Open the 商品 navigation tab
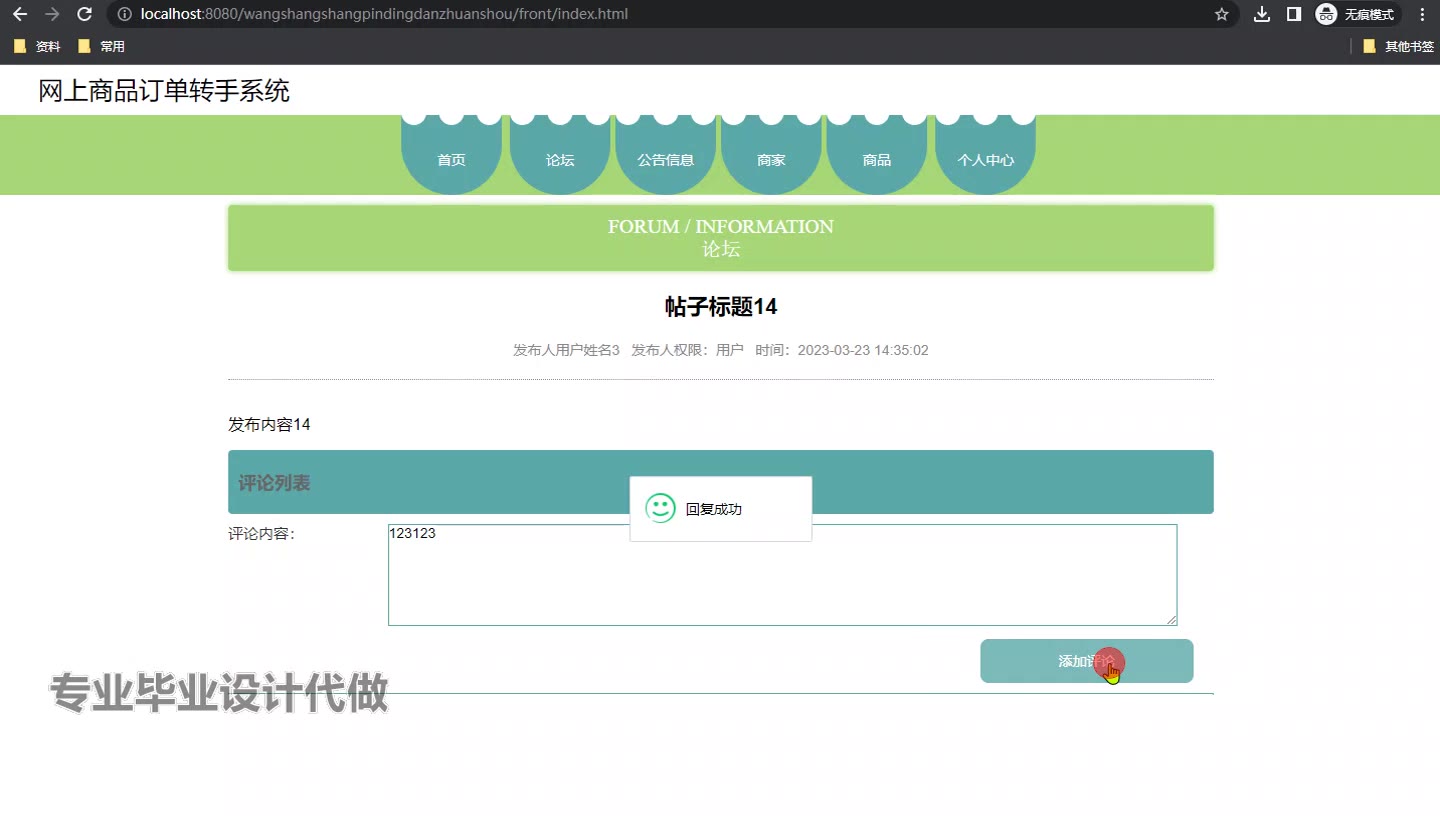Screen dimensions: 1440x816 point(877,159)
